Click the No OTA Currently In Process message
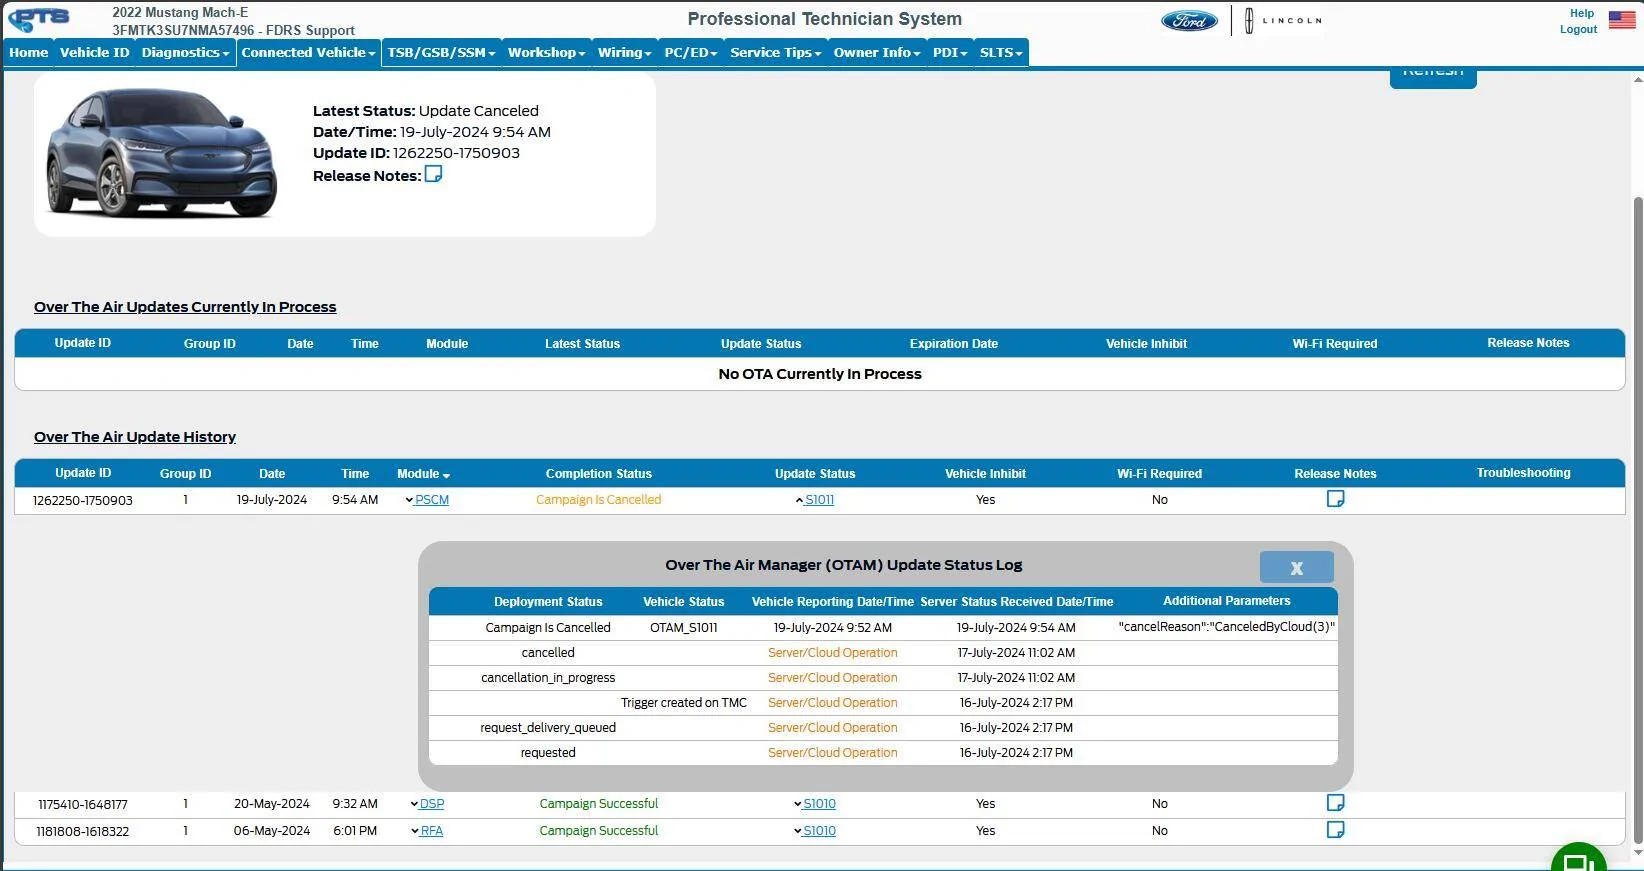The width and height of the screenshot is (1644, 871). 820,374
